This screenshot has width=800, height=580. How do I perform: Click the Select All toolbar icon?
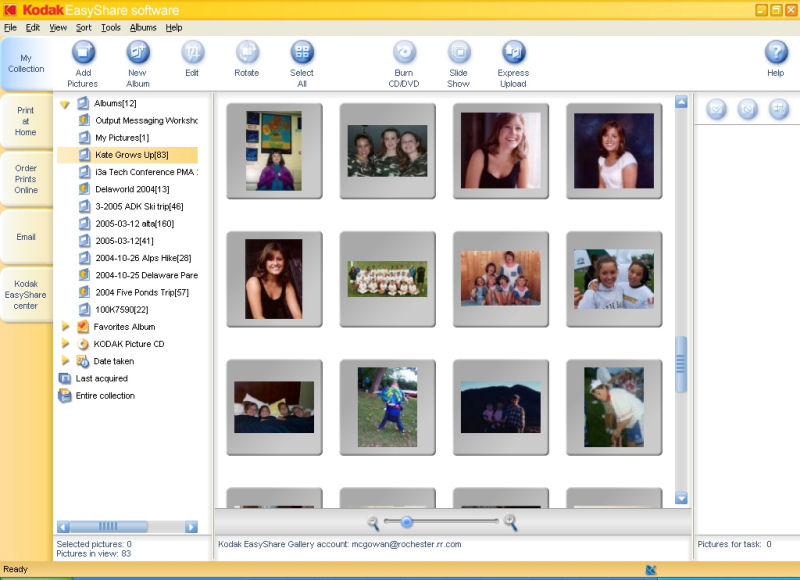point(302,53)
